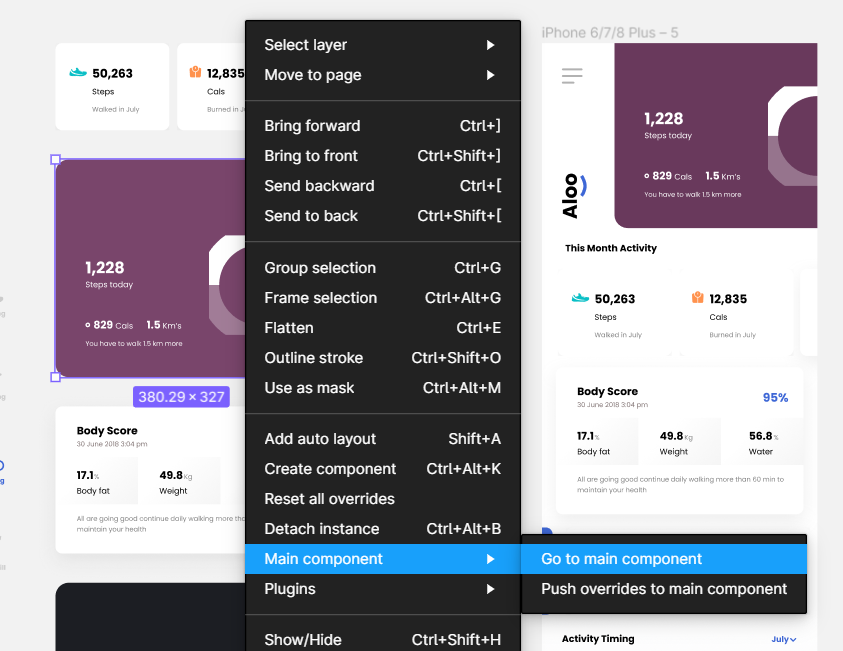Click the hamburger menu icon in iPhone frame
Viewport: 843px width, 651px height.
point(572,76)
